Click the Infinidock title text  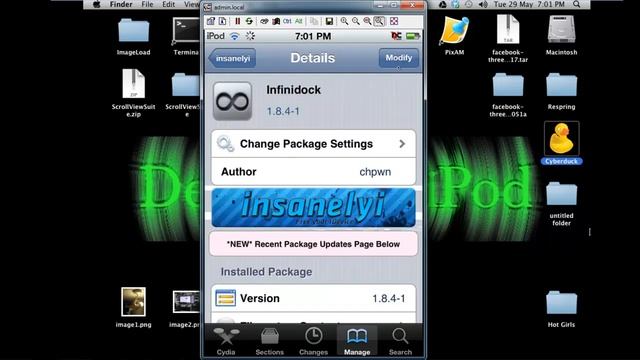[293, 90]
